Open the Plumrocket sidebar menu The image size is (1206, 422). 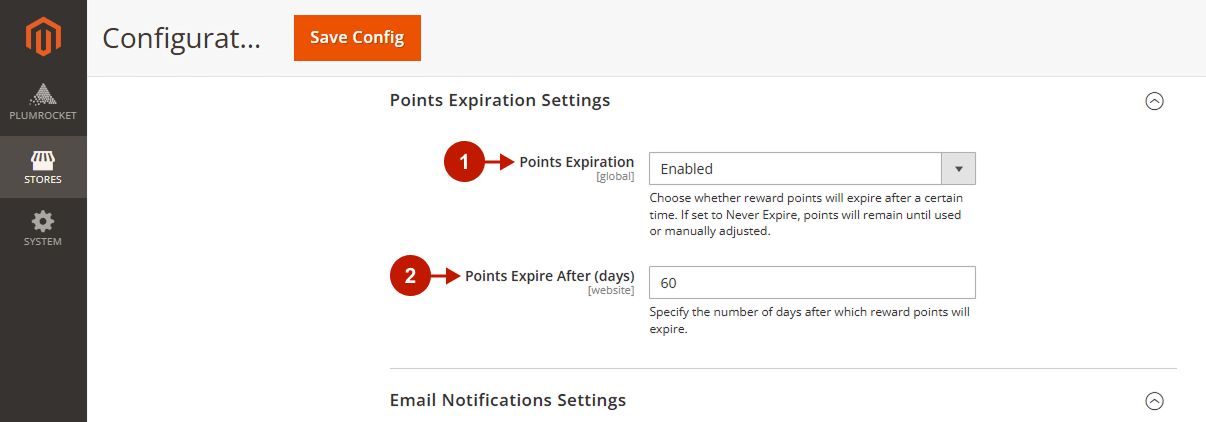(43, 102)
